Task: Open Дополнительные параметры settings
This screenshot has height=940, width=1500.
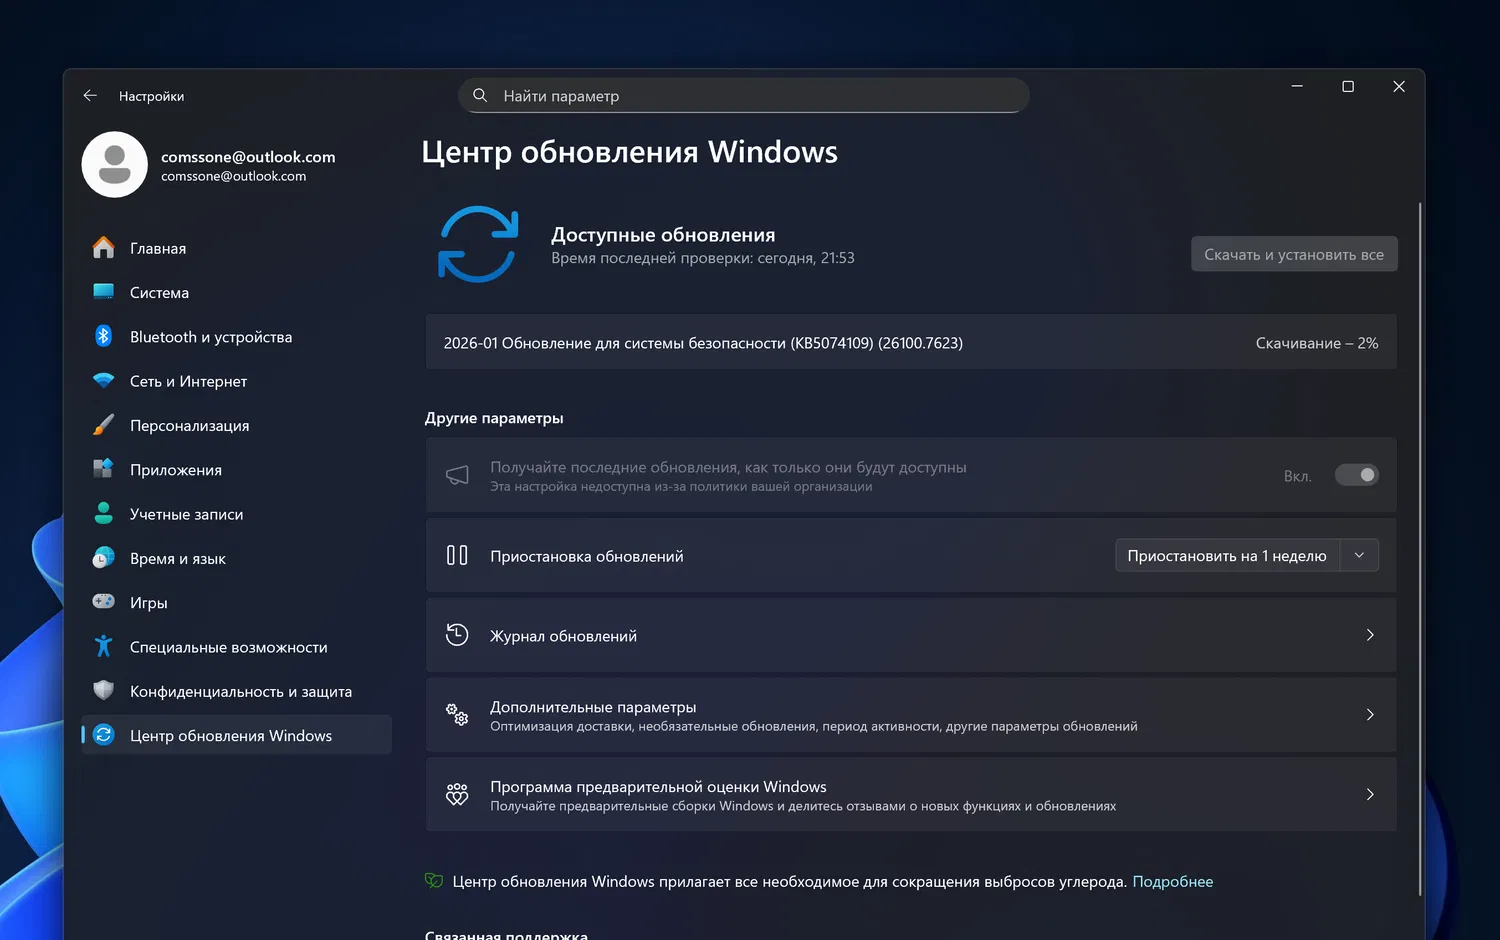Action: 911,714
